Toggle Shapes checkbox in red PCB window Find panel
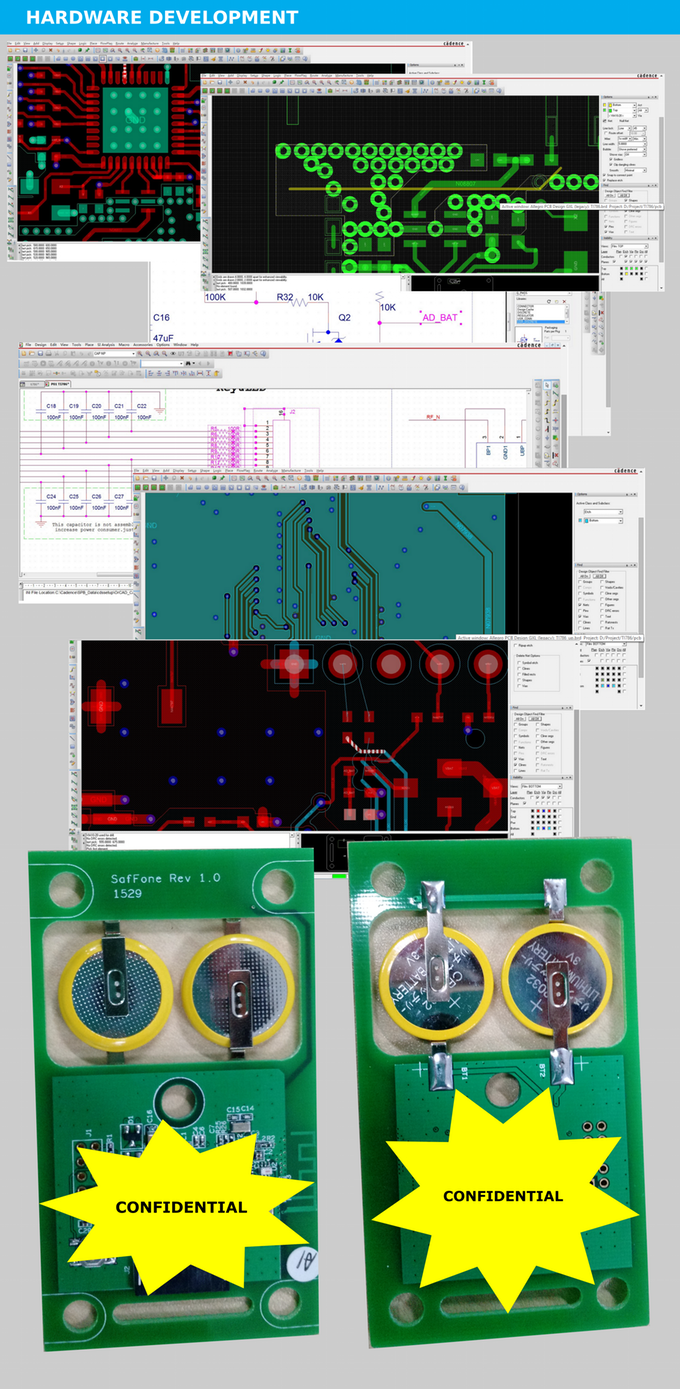 click(538, 724)
